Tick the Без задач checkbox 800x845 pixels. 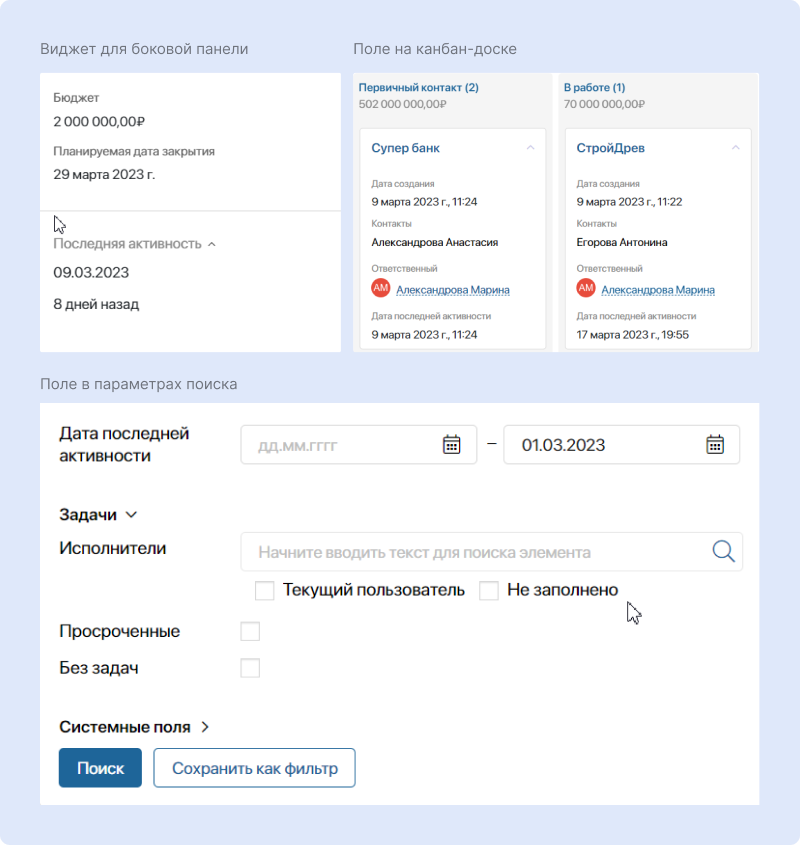(x=250, y=668)
